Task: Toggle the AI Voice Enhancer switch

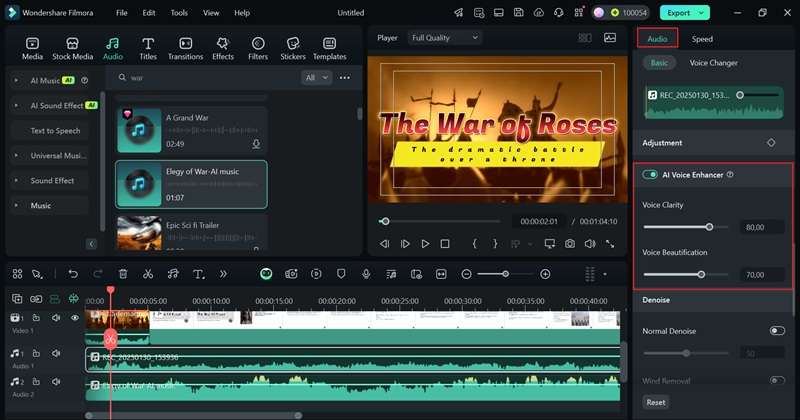Action: tap(650, 175)
